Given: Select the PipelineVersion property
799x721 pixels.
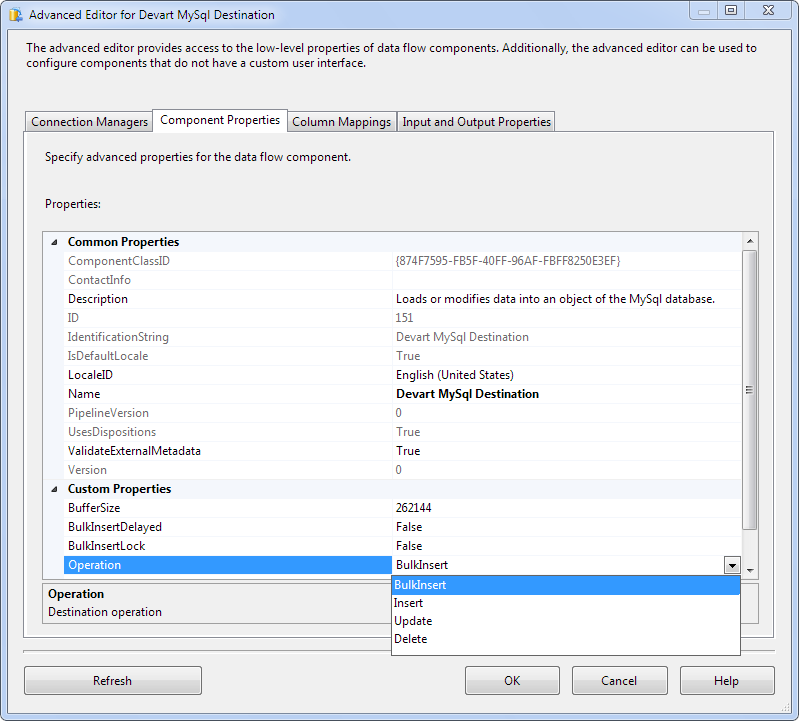Looking at the screenshot, I should [228, 413].
